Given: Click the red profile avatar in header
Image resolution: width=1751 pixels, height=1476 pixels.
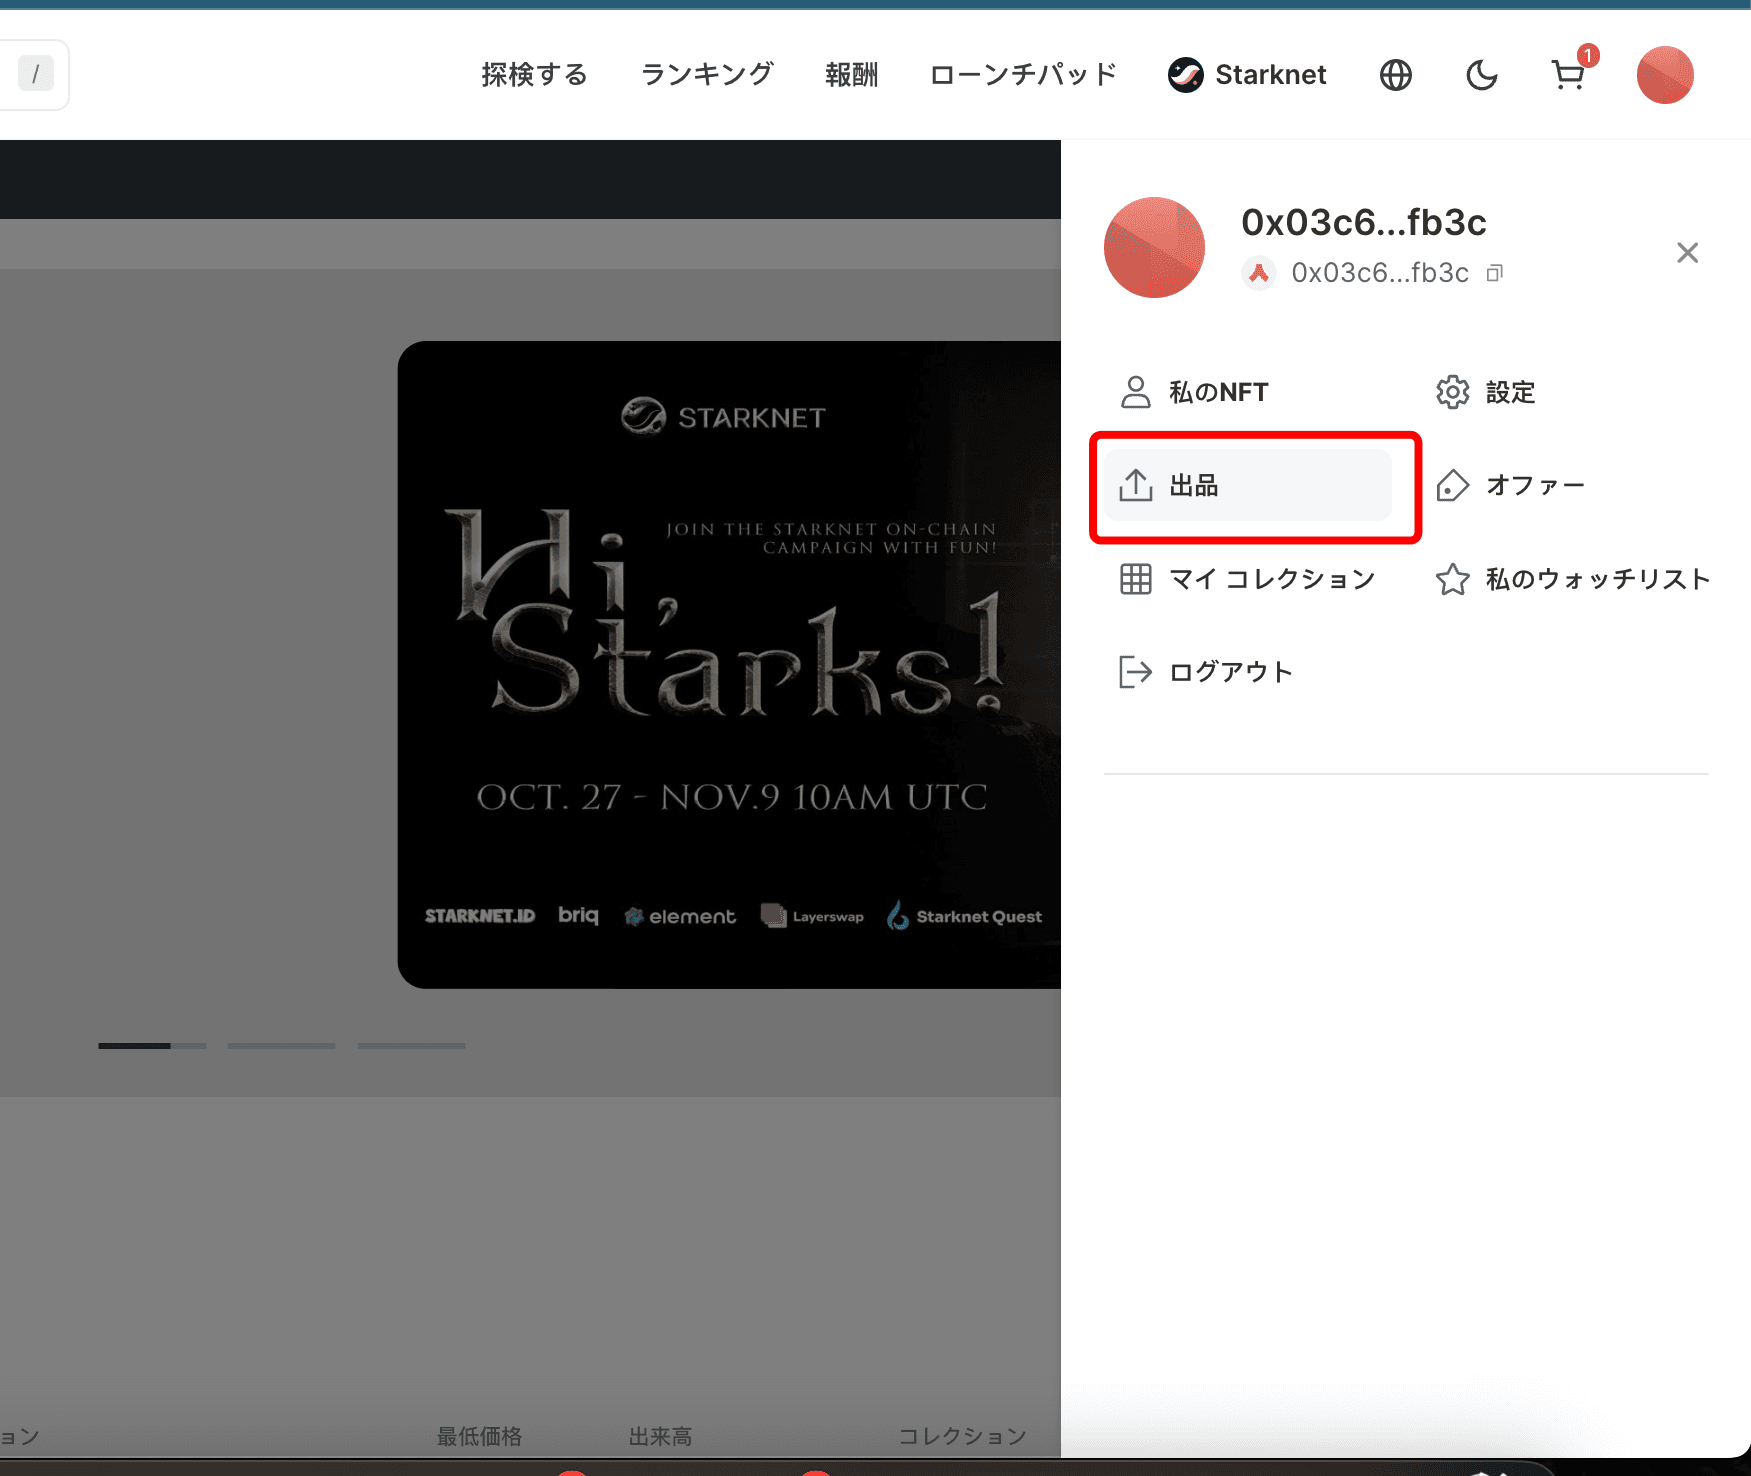Looking at the screenshot, I should point(1665,75).
